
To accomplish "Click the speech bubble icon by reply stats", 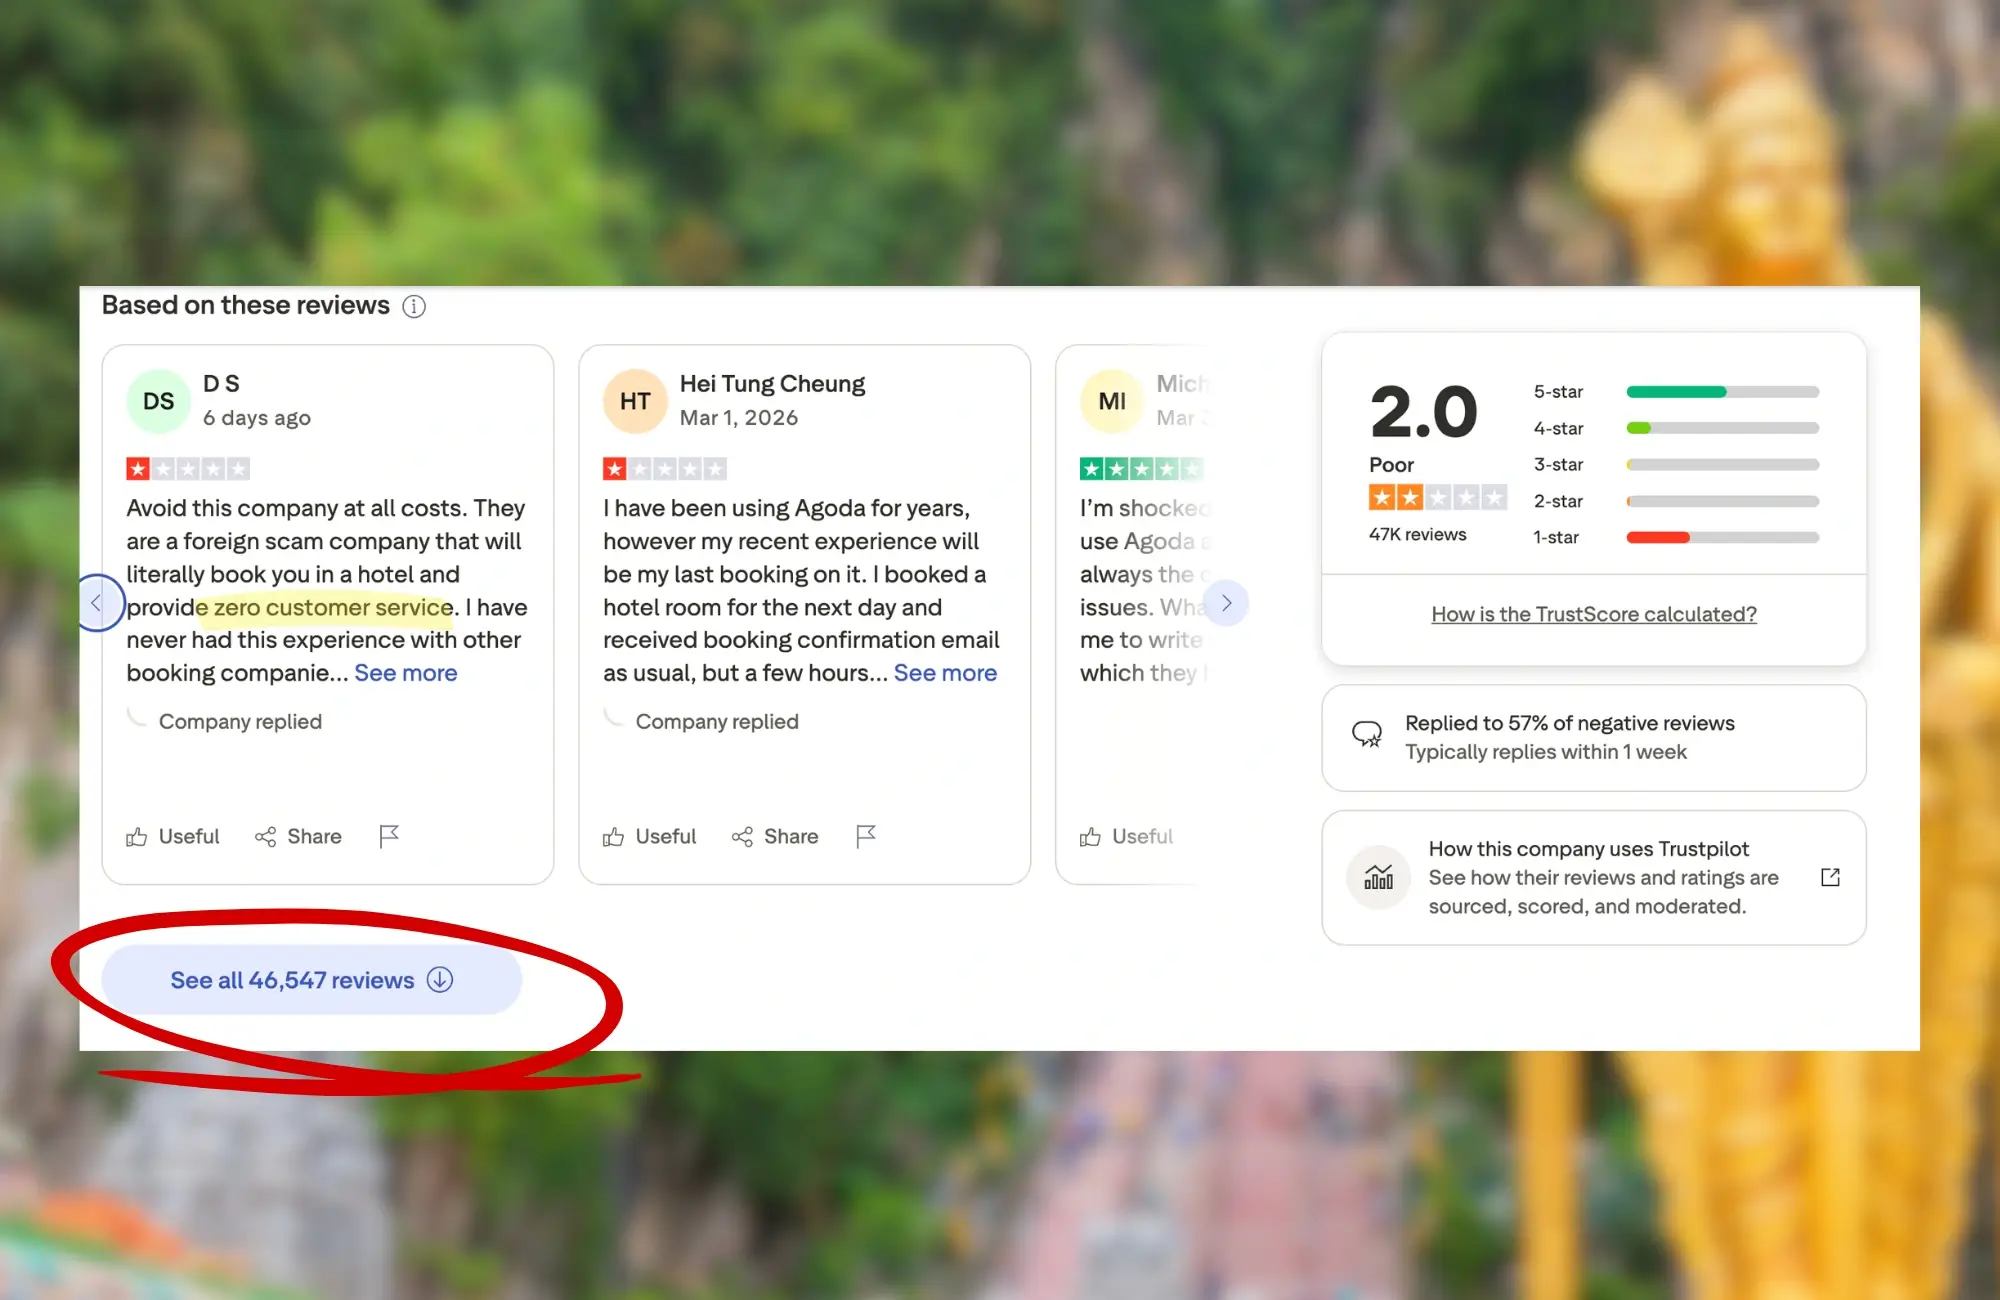I will pos(1367,735).
